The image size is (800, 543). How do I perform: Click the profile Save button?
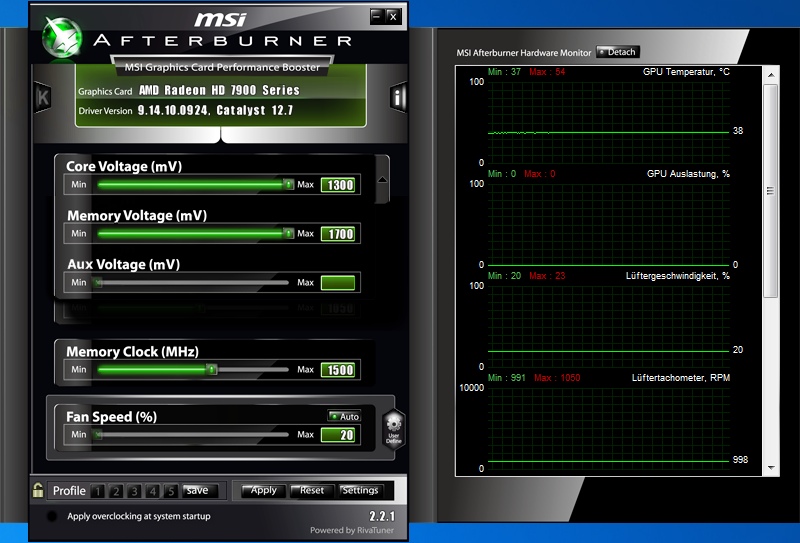click(x=200, y=490)
